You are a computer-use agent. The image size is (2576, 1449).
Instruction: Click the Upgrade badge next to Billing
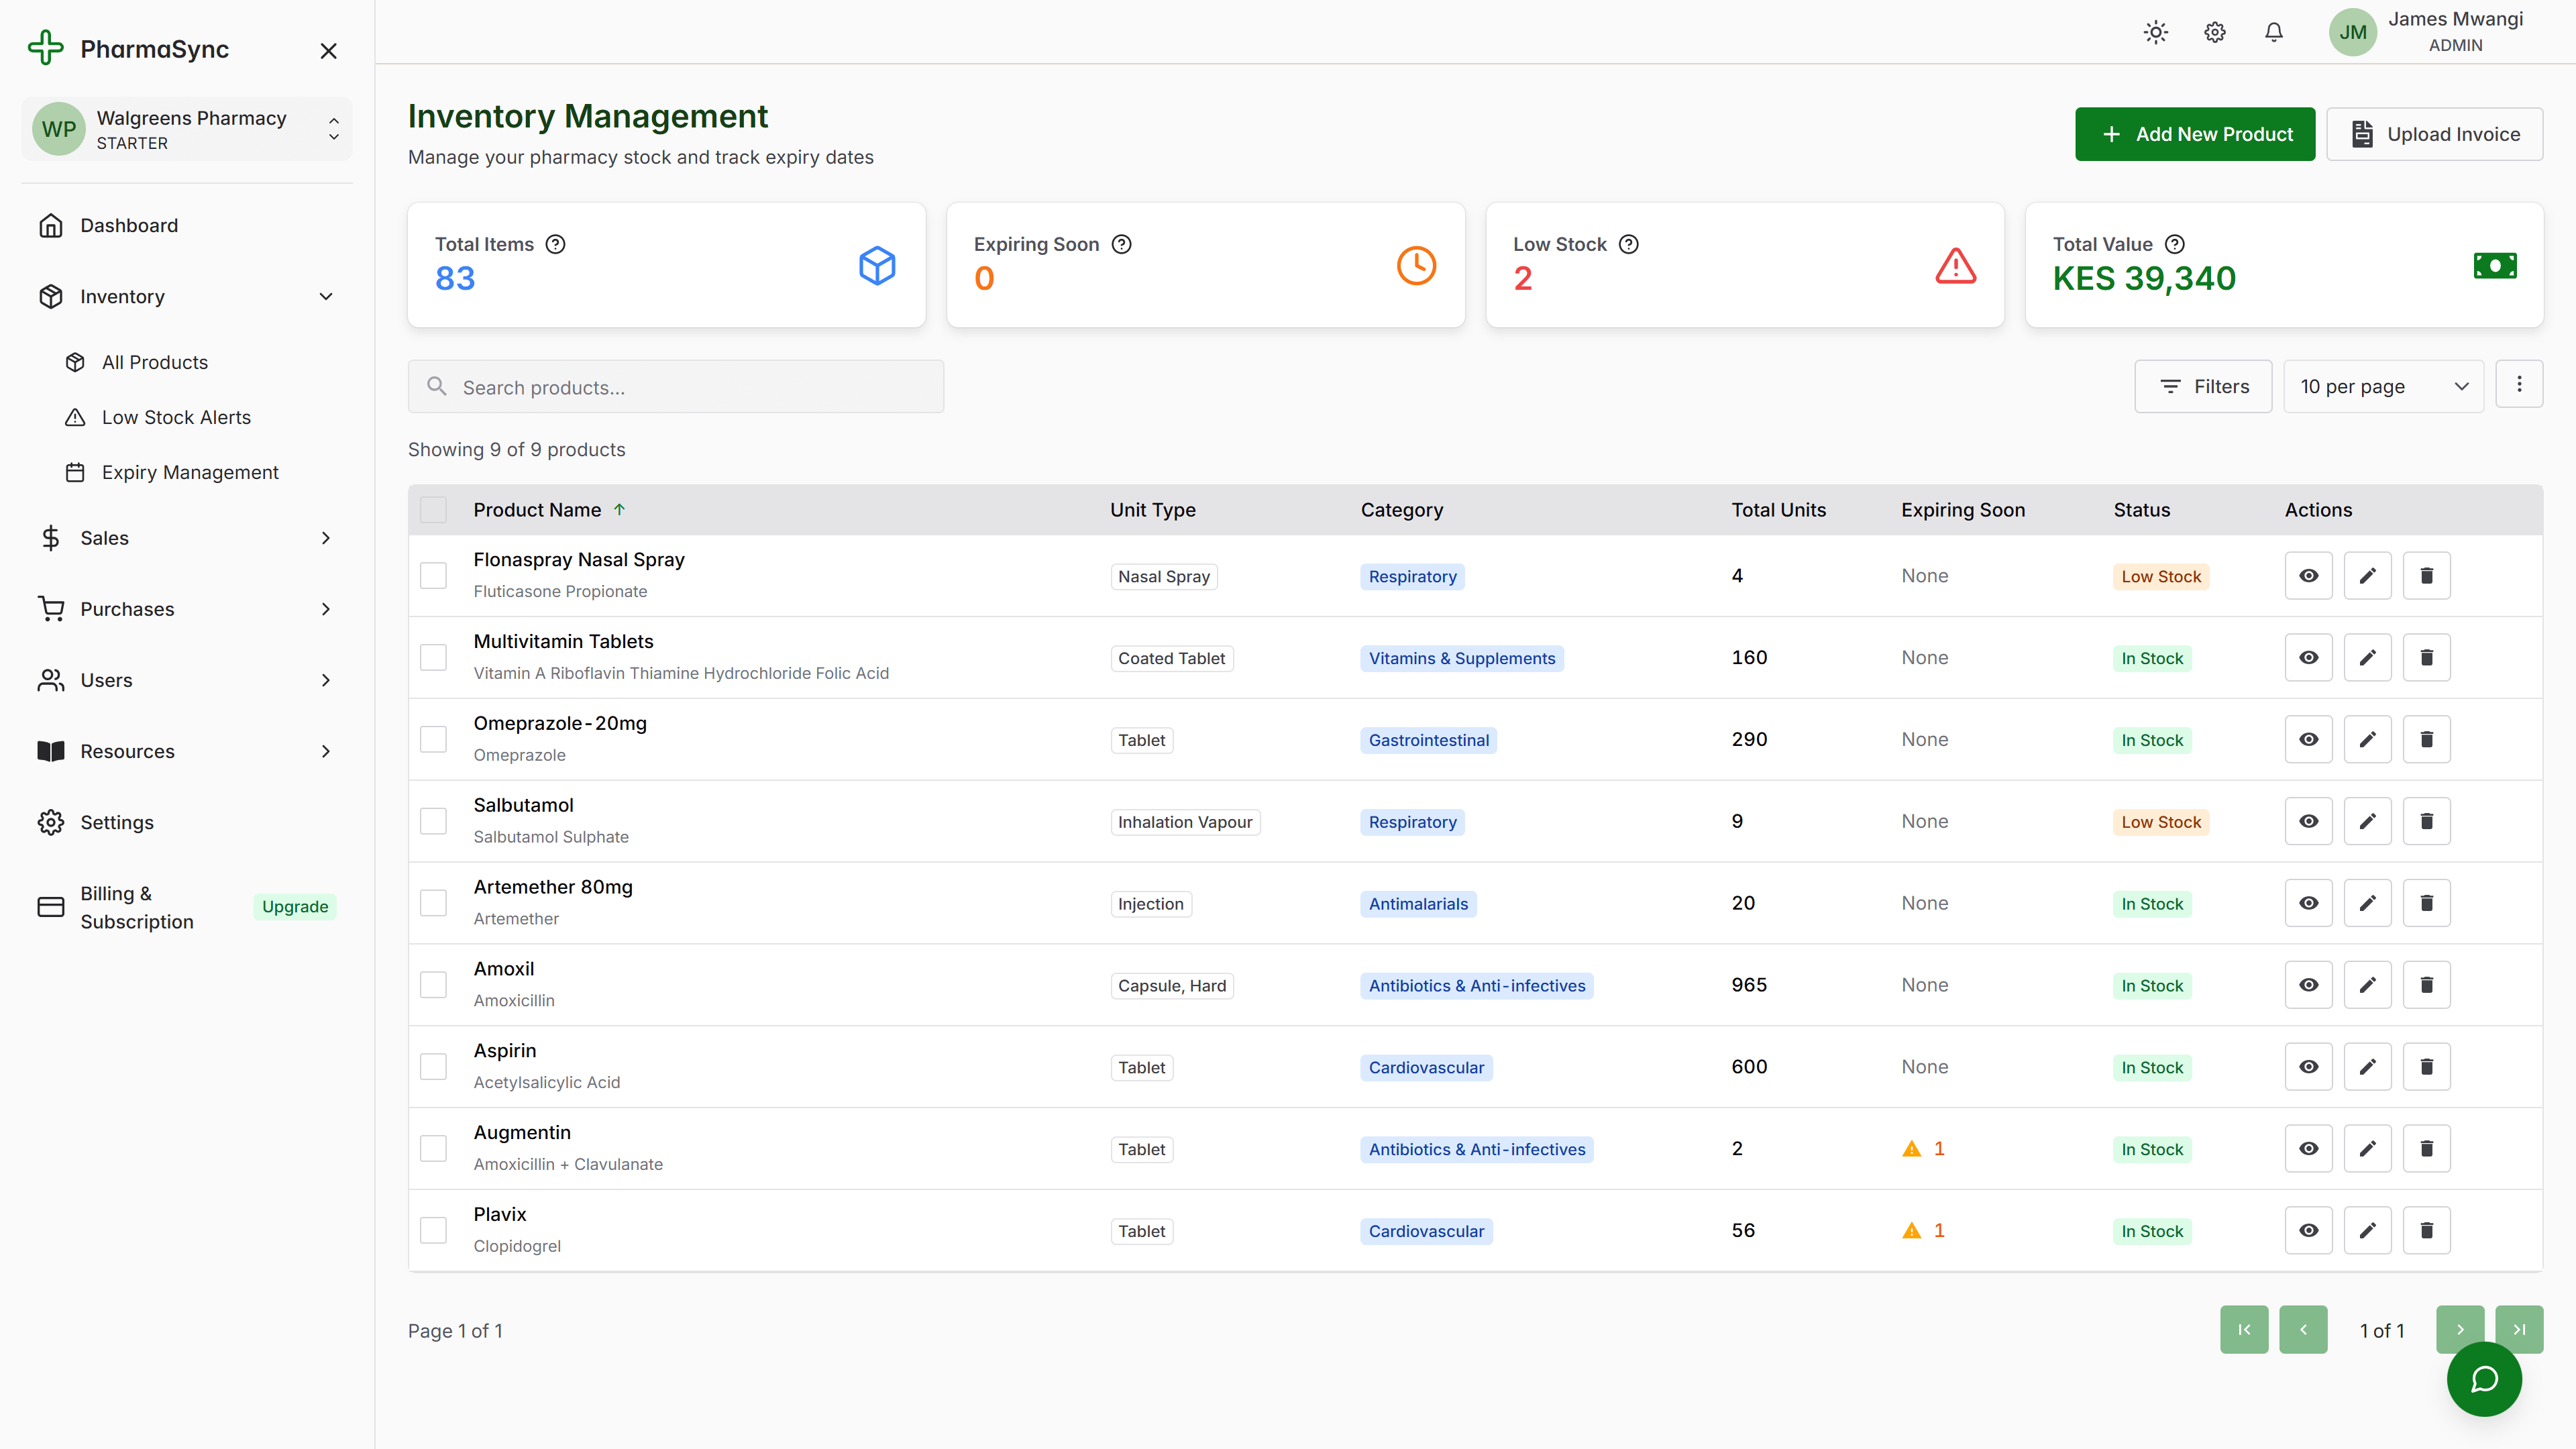pyautogui.click(x=294, y=906)
